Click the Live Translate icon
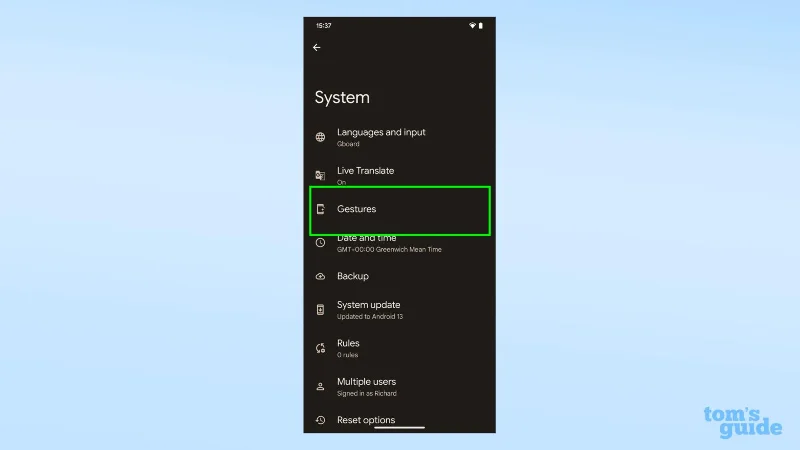The image size is (800, 450). [x=320, y=176]
